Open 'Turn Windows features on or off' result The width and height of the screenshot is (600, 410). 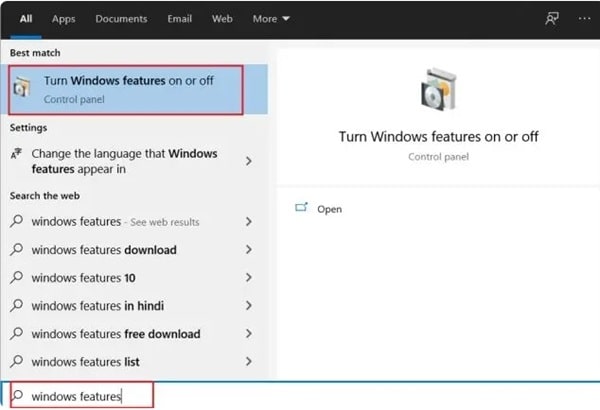pyautogui.click(x=128, y=88)
